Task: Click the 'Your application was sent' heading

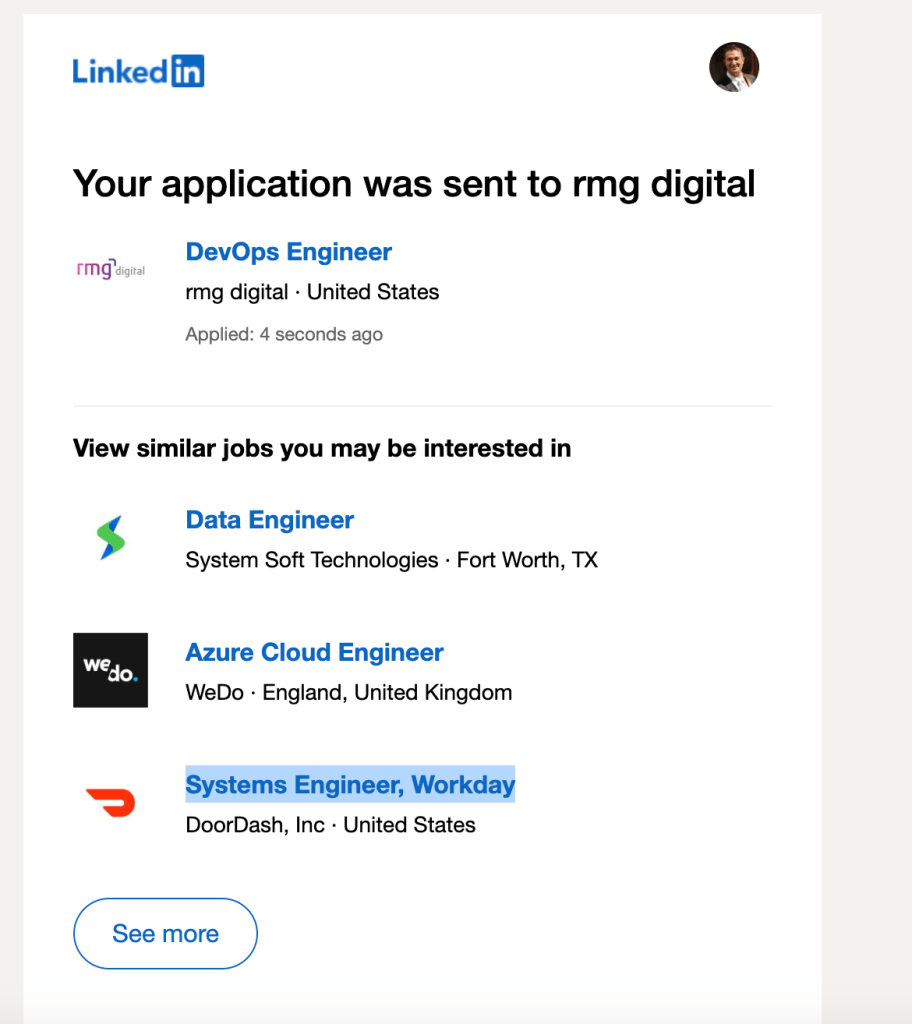Action: click(x=414, y=184)
